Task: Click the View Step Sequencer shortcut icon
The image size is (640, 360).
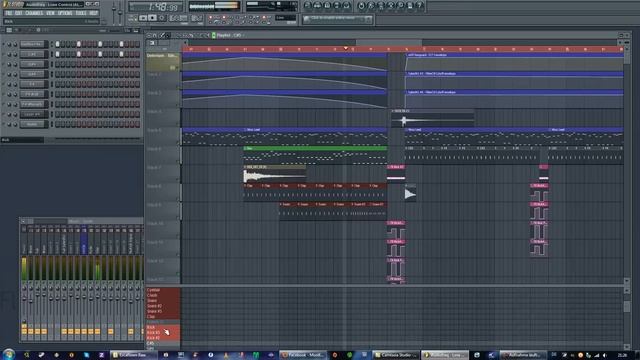Action: pyautogui.click(x=317, y=5)
